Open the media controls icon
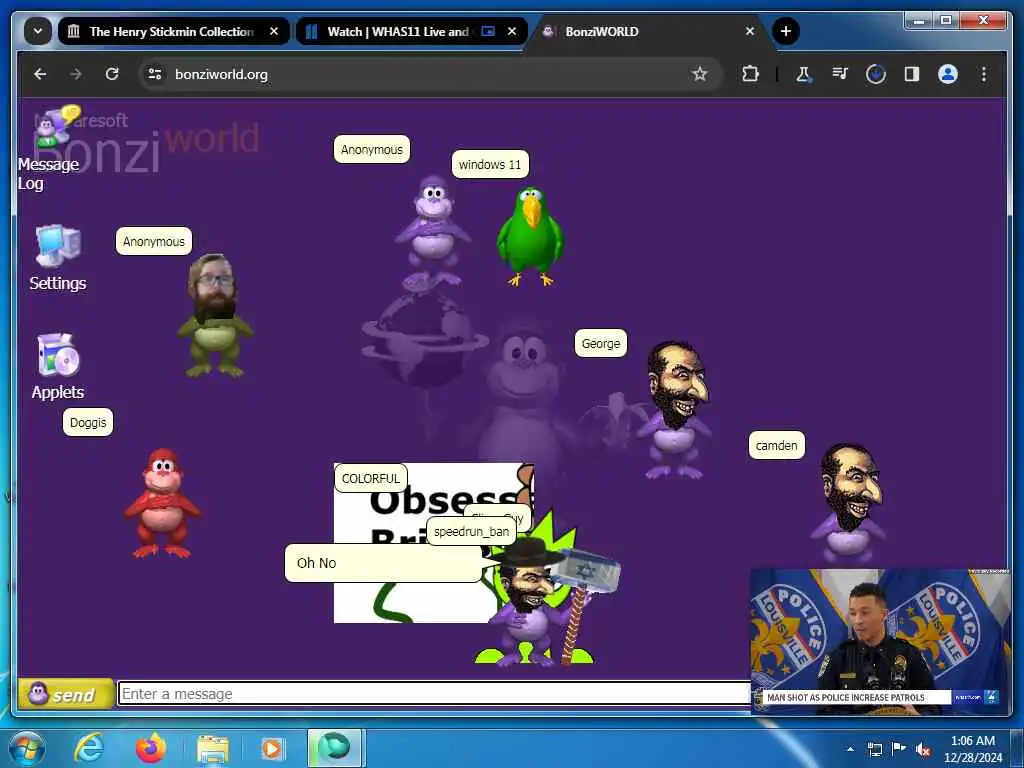Viewport: 1024px width, 768px height. click(840, 74)
